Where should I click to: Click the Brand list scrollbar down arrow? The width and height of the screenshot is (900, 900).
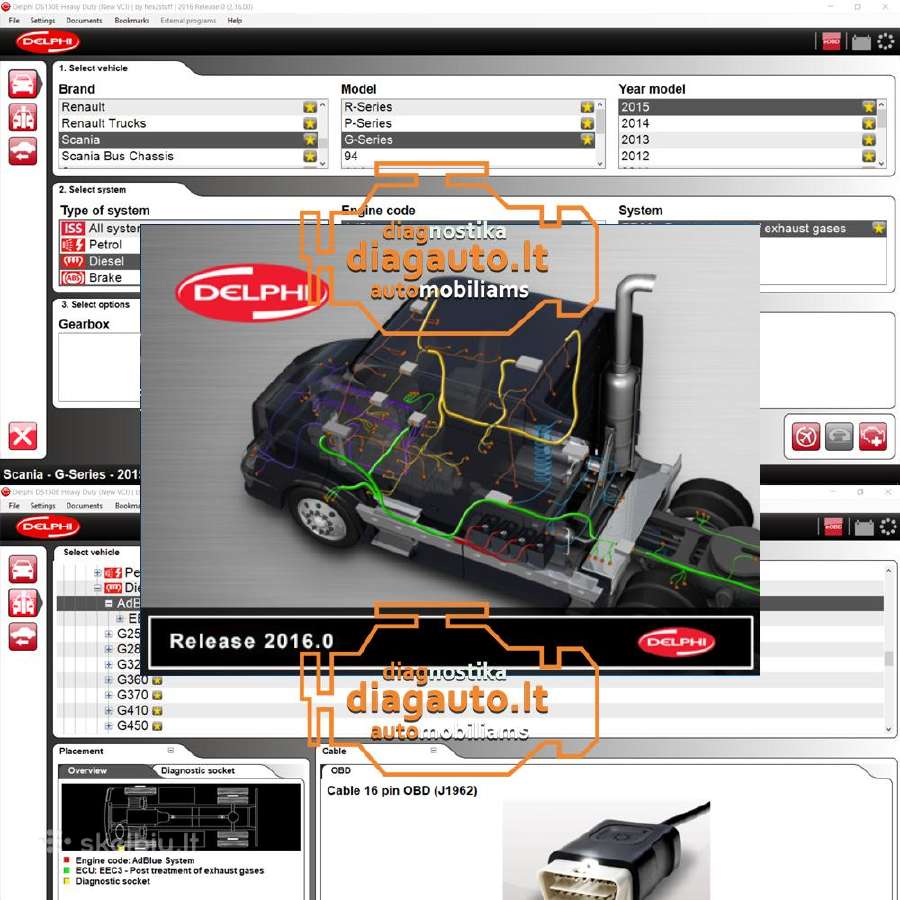[x=323, y=164]
